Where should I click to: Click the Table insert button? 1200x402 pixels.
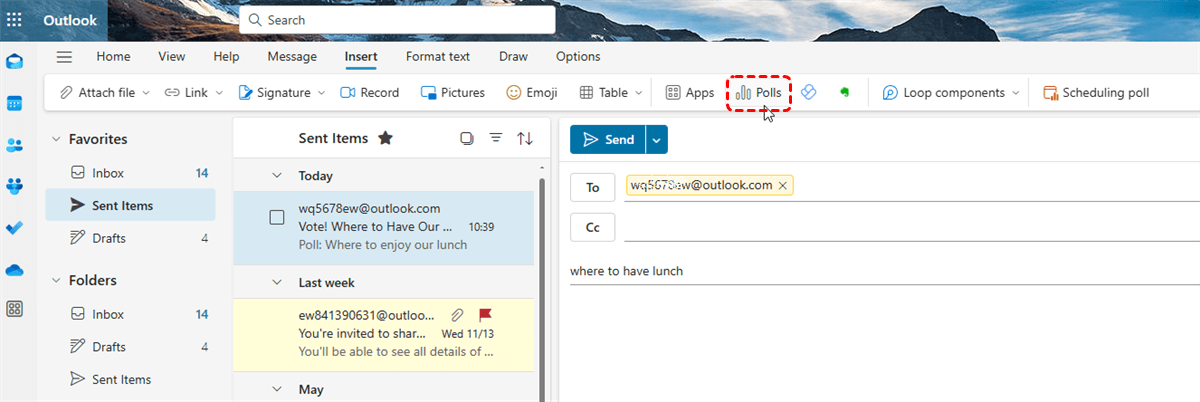(x=604, y=92)
